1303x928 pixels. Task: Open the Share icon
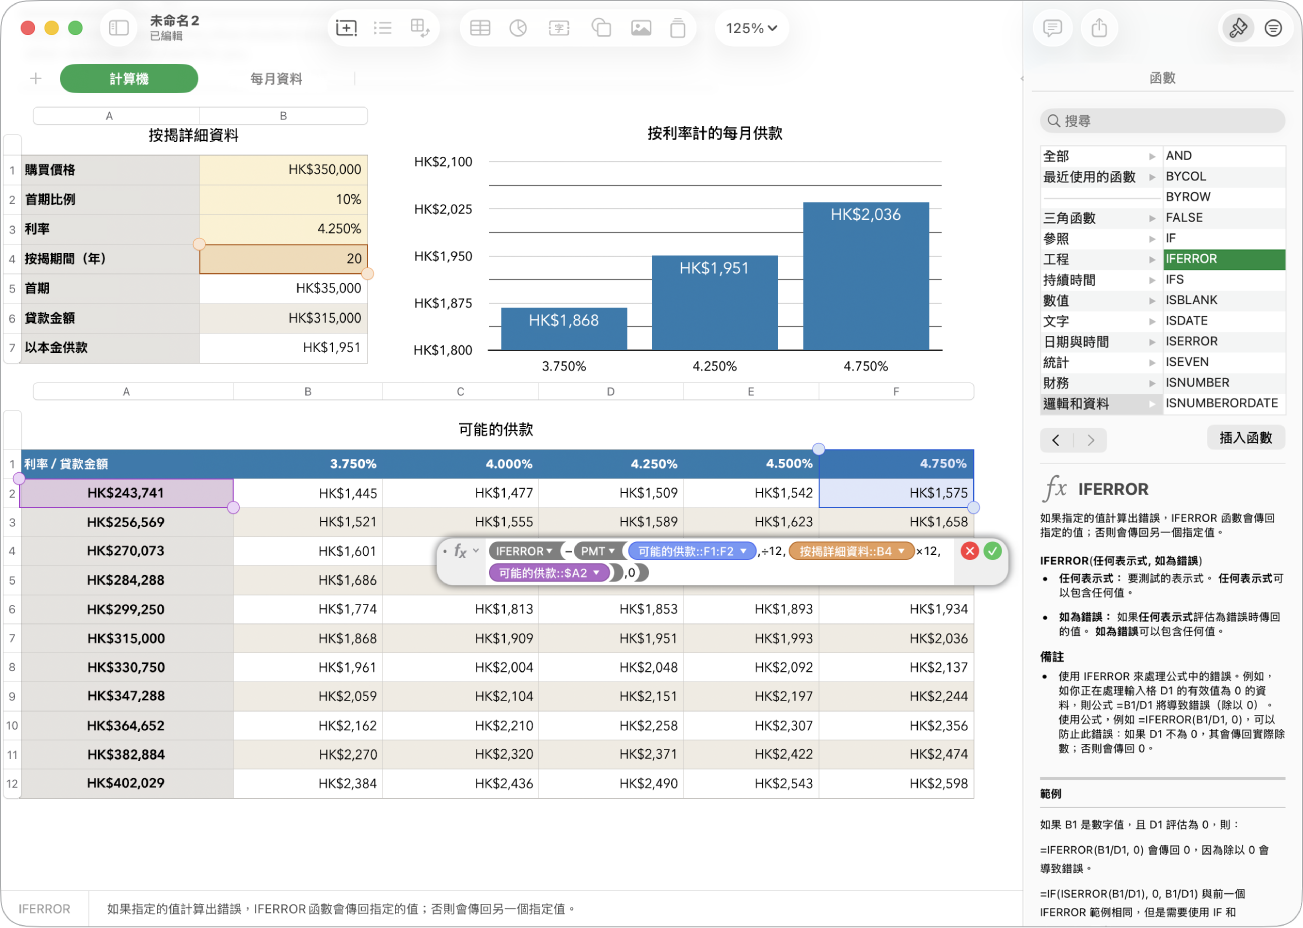[1099, 28]
